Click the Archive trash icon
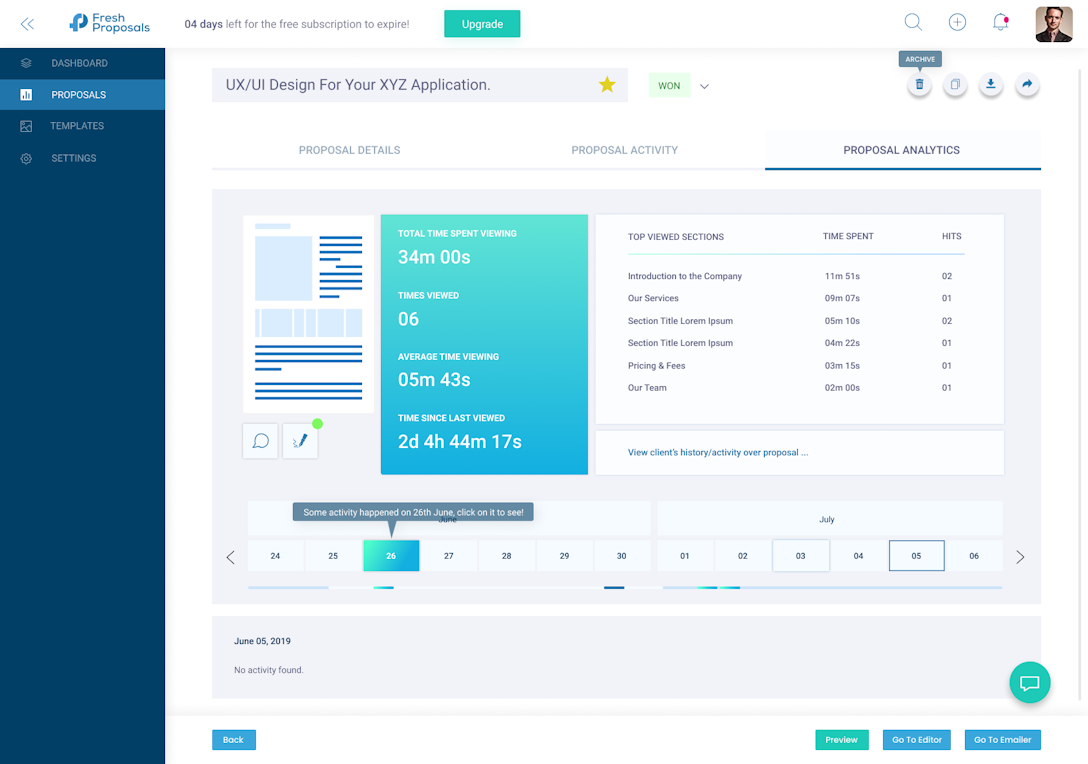Viewport: 1088px width, 764px height. coord(919,85)
